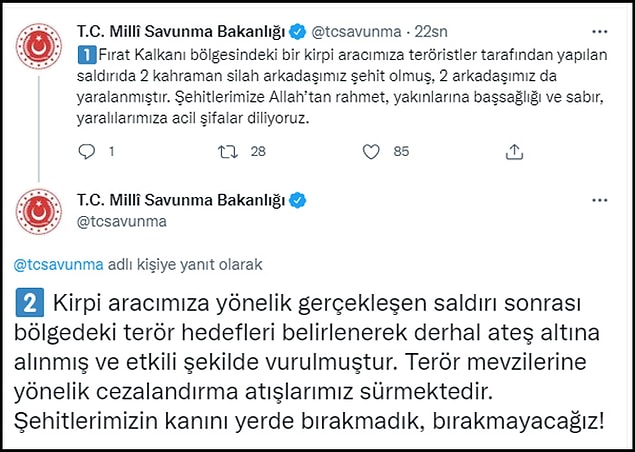Image resolution: width=635 pixels, height=452 pixels.
Task: Click @tcsavunma handle under second tweet name
Action: coord(121,222)
